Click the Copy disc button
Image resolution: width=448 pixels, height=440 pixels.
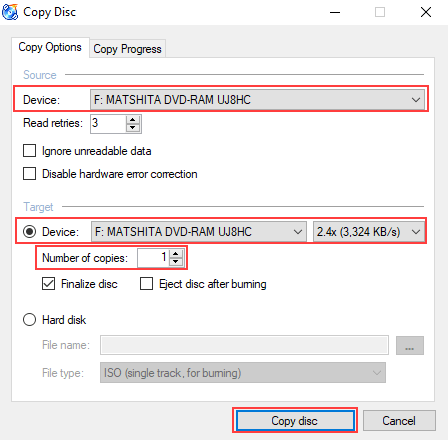pos(295,420)
